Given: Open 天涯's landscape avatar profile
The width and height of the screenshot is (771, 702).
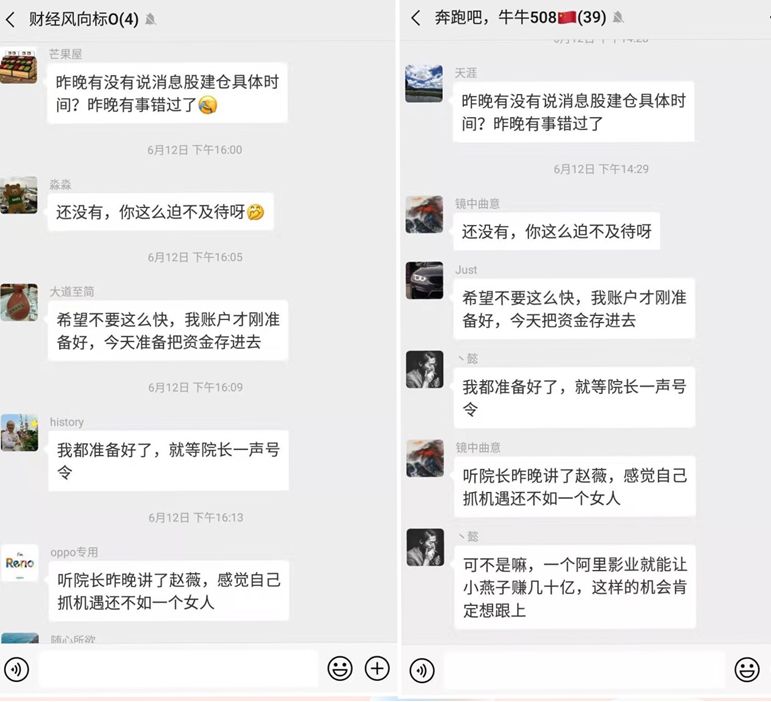Looking at the screenshot, I should [424, 84].
